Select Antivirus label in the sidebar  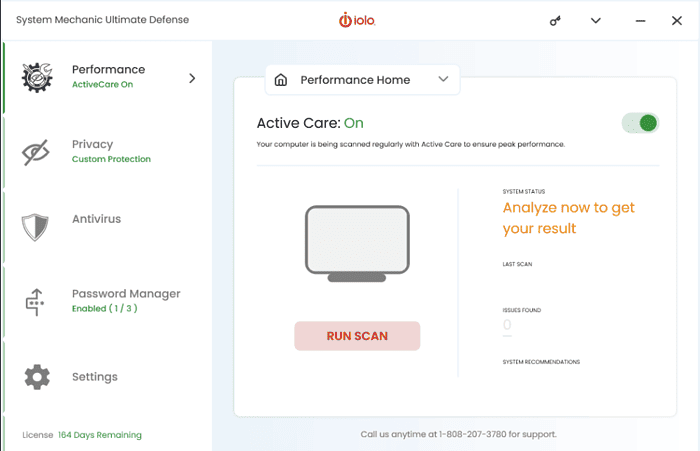click(x=96, y=219)
